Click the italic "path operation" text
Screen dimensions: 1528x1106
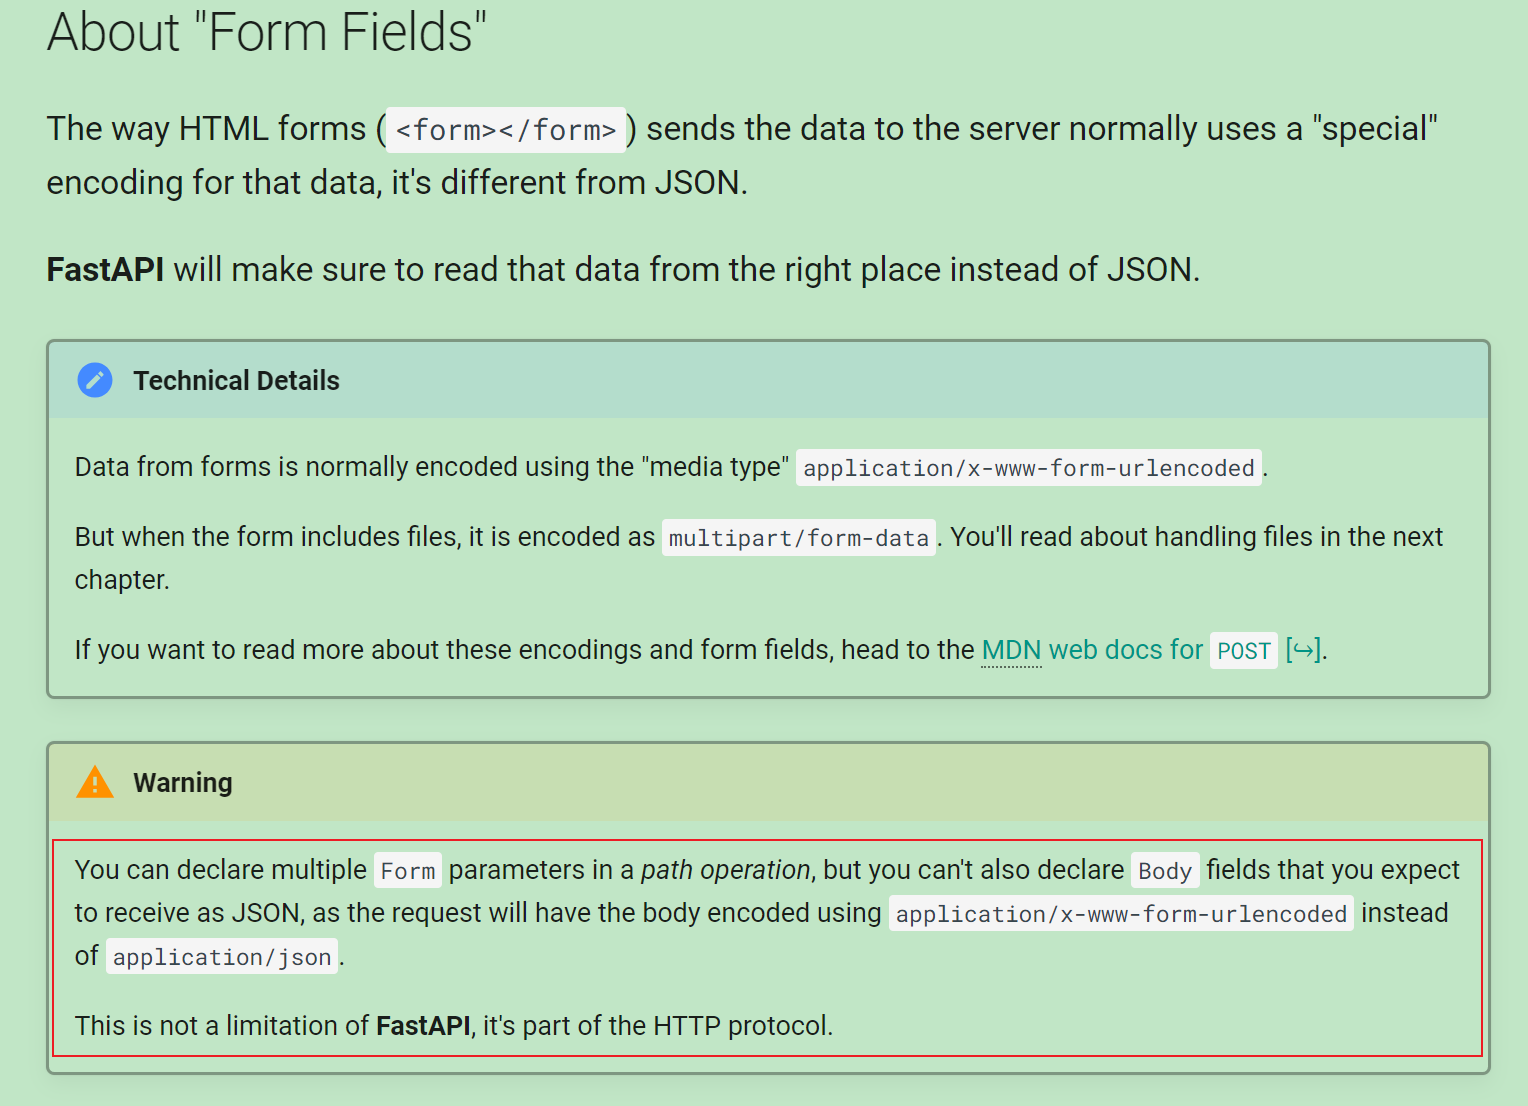click(725, 870)
